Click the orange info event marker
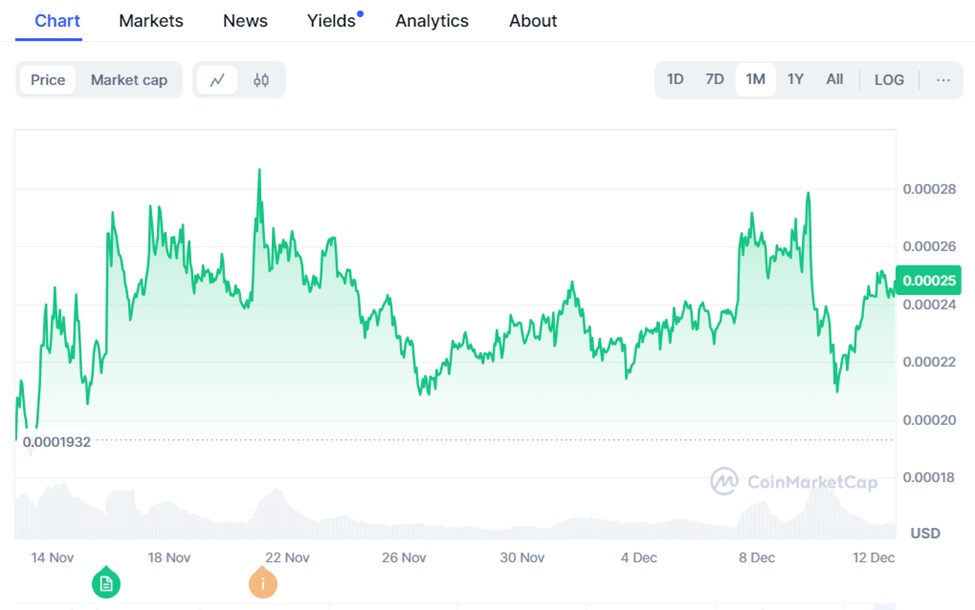 262,582
